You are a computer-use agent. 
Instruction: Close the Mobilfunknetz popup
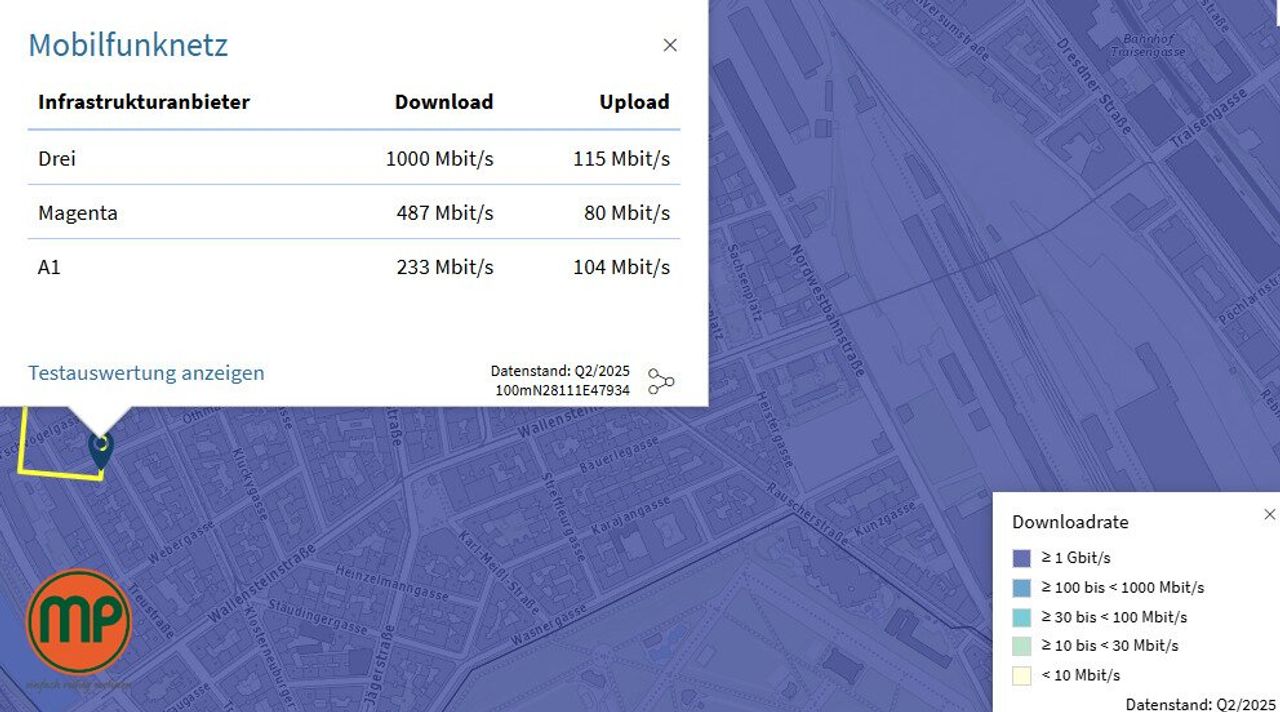pyautogui.click(x=670, y=45)
